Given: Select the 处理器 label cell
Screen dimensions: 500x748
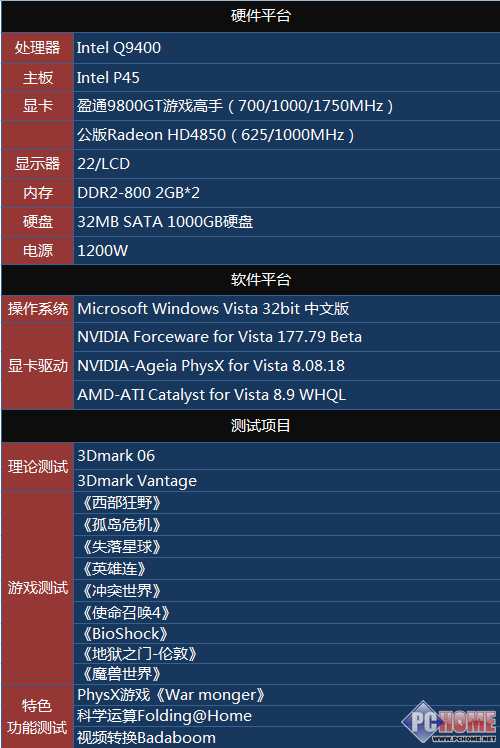Looking at the screenshot, I should pos(38,48).
